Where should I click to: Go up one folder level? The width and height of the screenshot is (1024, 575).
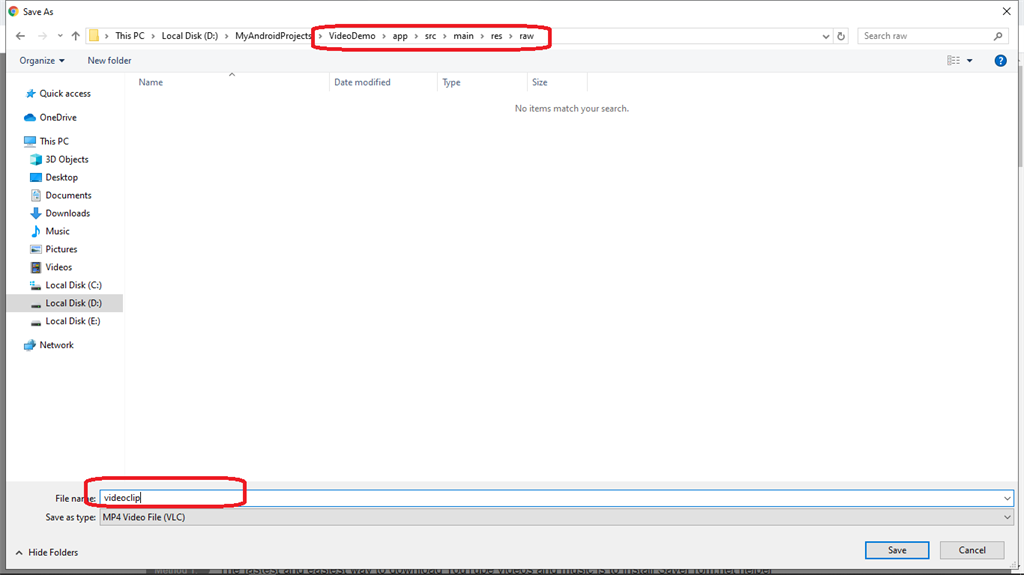coord(76,36)
